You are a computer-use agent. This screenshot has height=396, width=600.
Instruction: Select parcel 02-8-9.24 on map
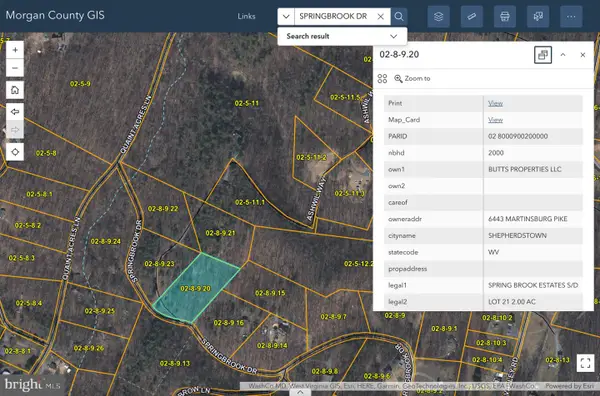click(106, 241)
